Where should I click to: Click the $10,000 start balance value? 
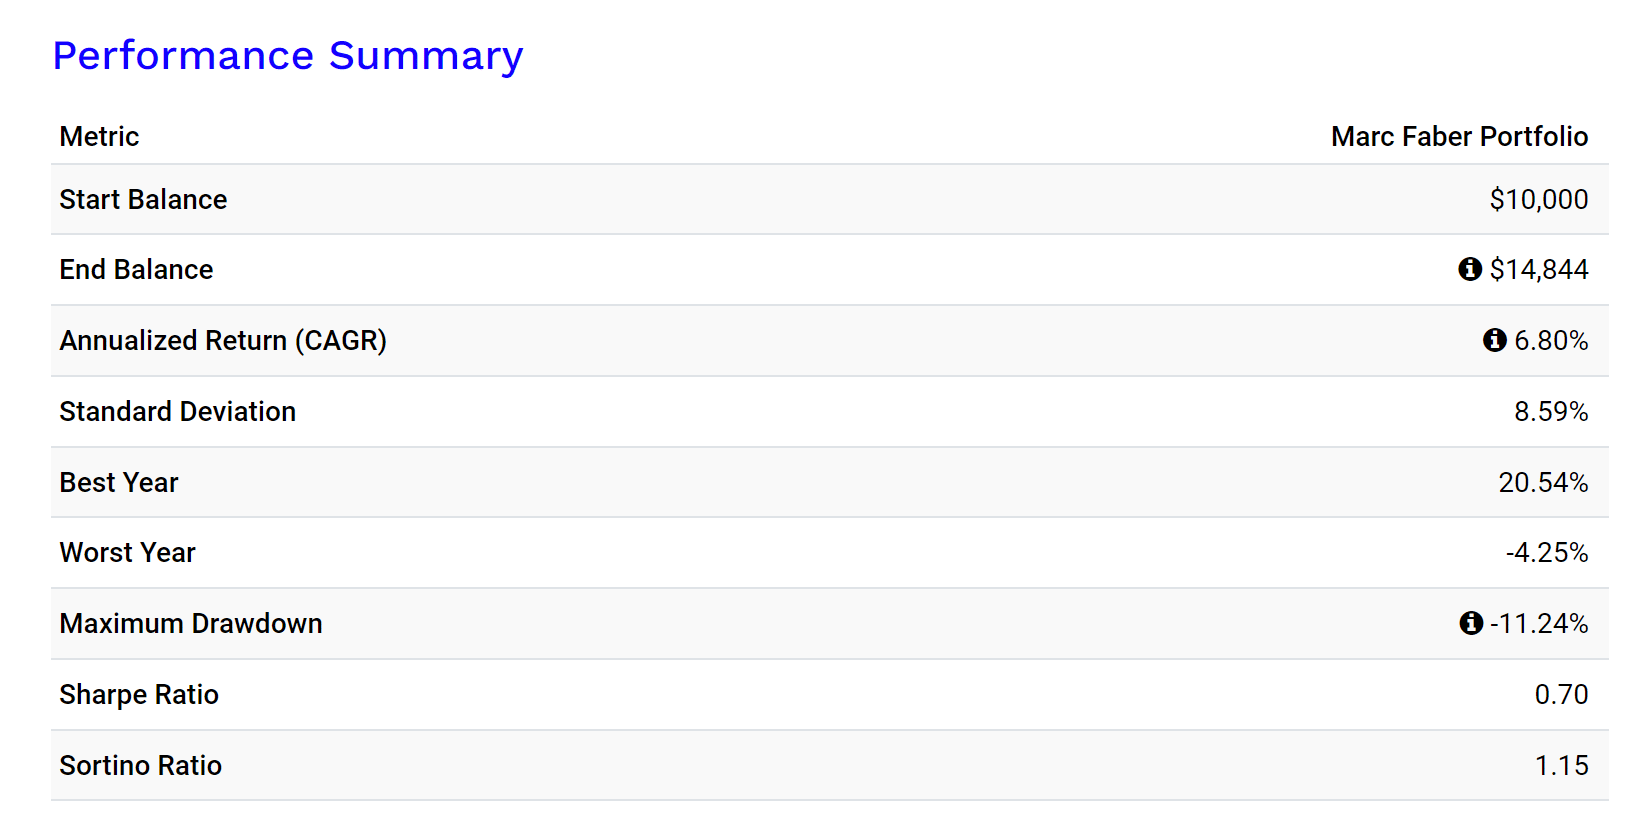click(x=1538, y=200)
